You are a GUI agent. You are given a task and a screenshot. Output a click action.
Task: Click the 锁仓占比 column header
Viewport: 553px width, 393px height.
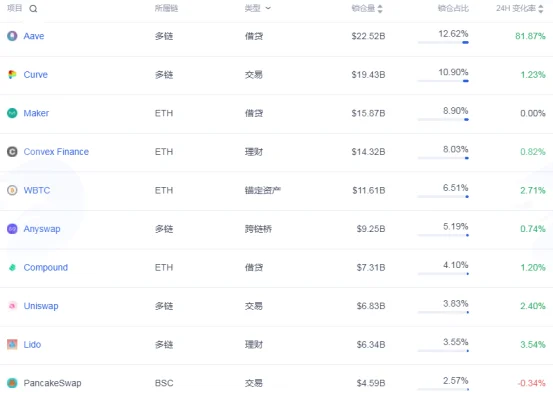coord(453,8)
